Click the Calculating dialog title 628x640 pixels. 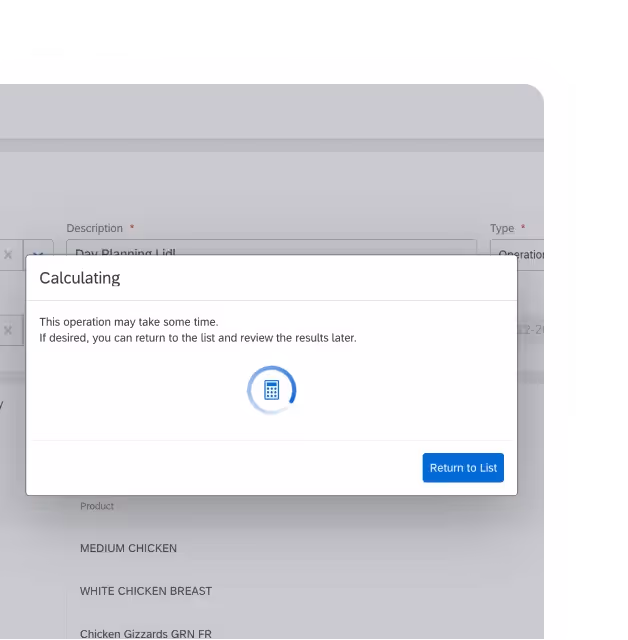point(80,278)
